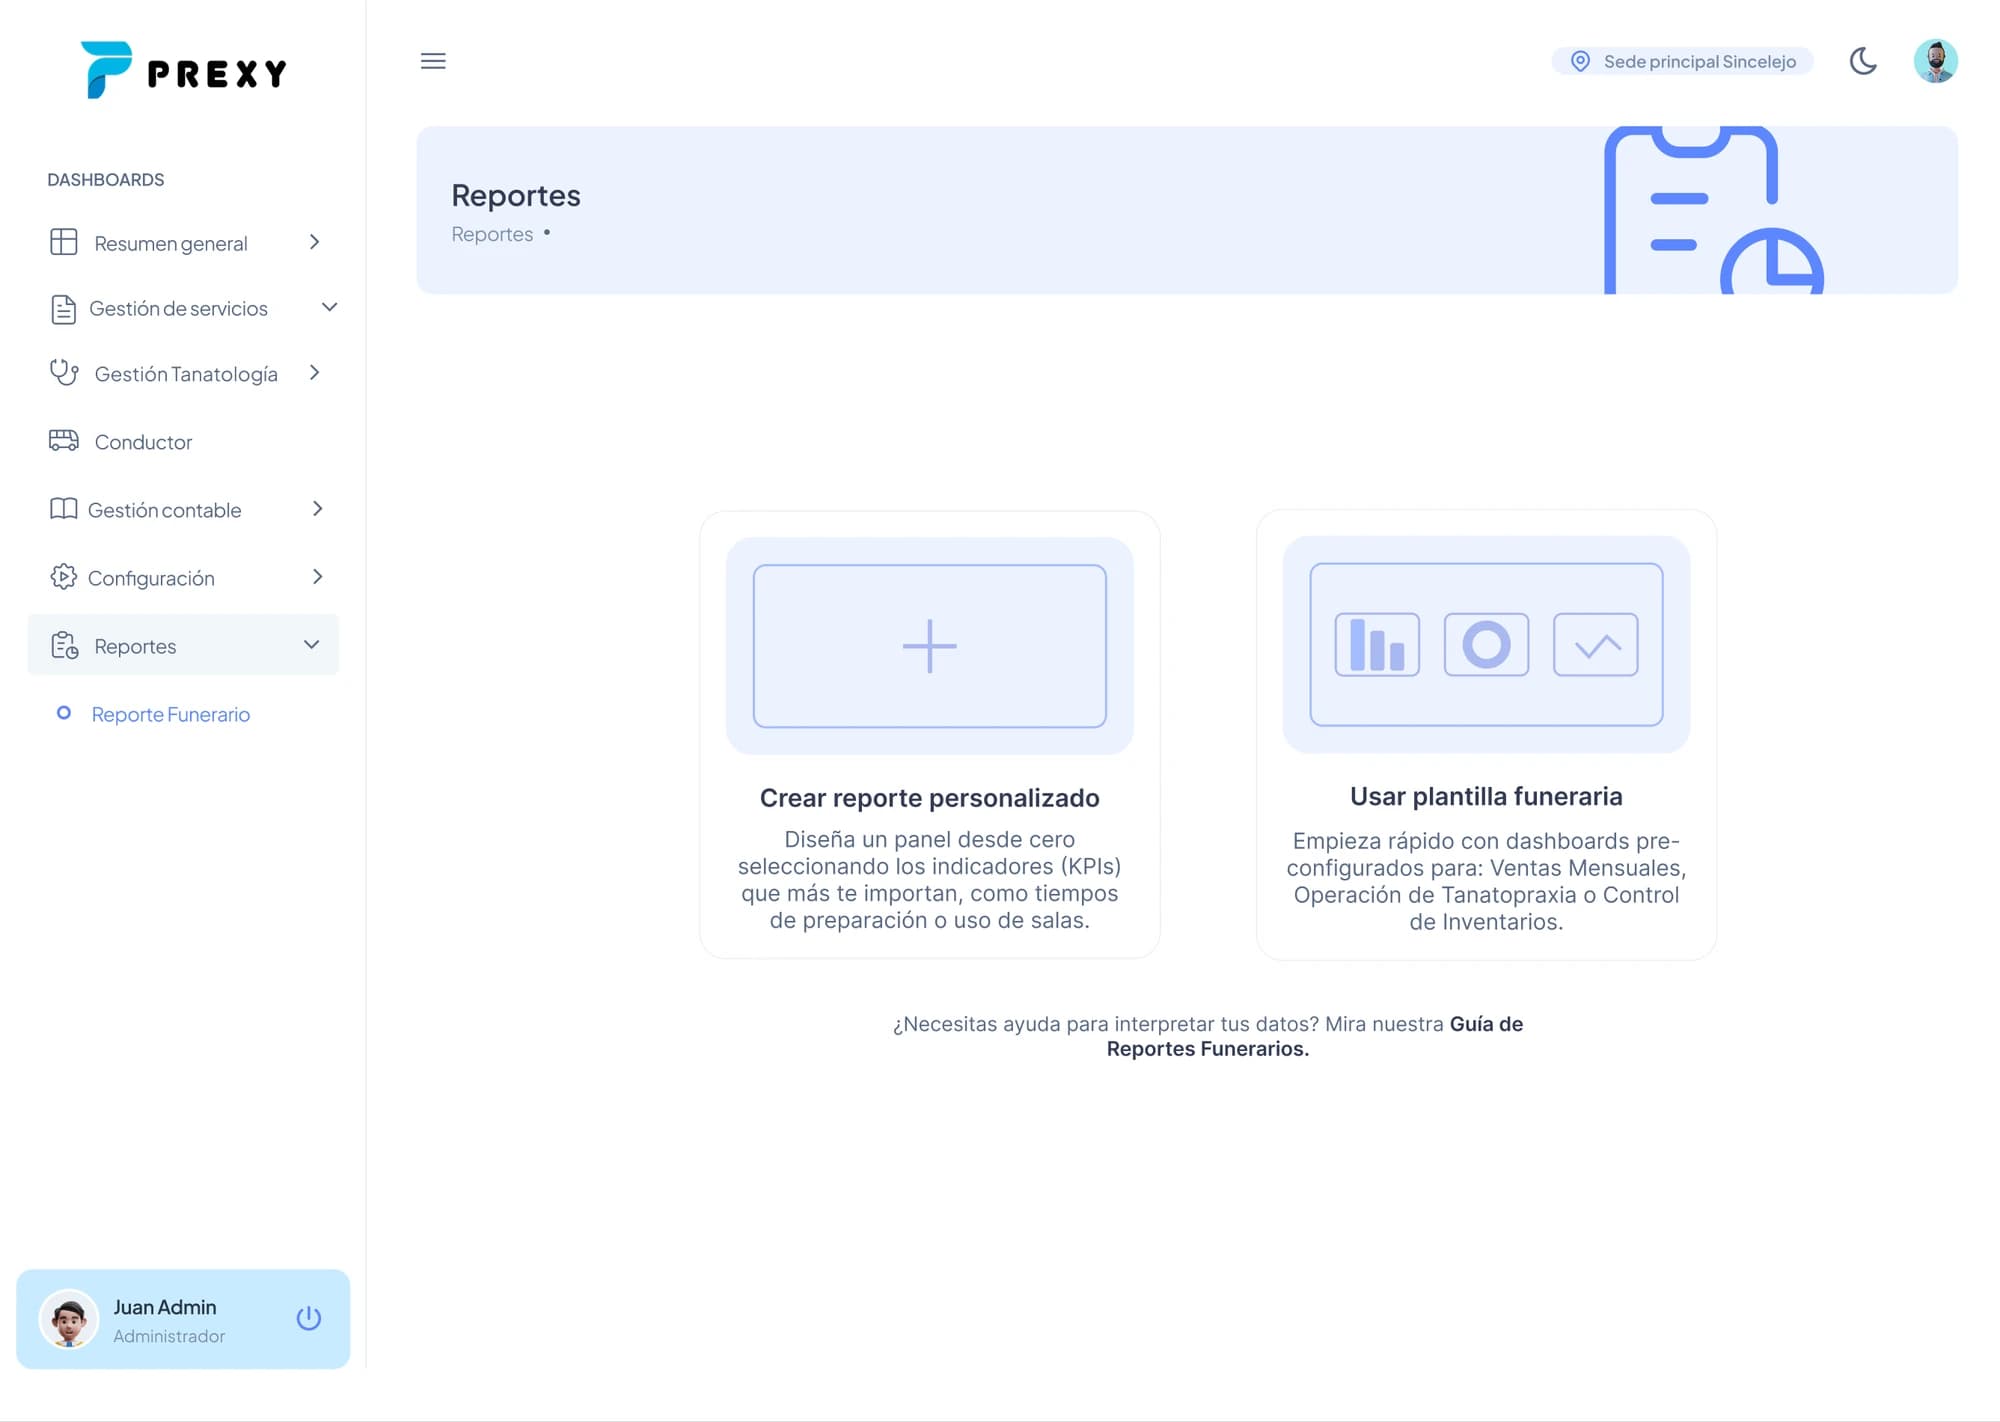Click the Reportes clipboard icon in sidebar
The image size is (2000, 1422).
click(64, 646)
